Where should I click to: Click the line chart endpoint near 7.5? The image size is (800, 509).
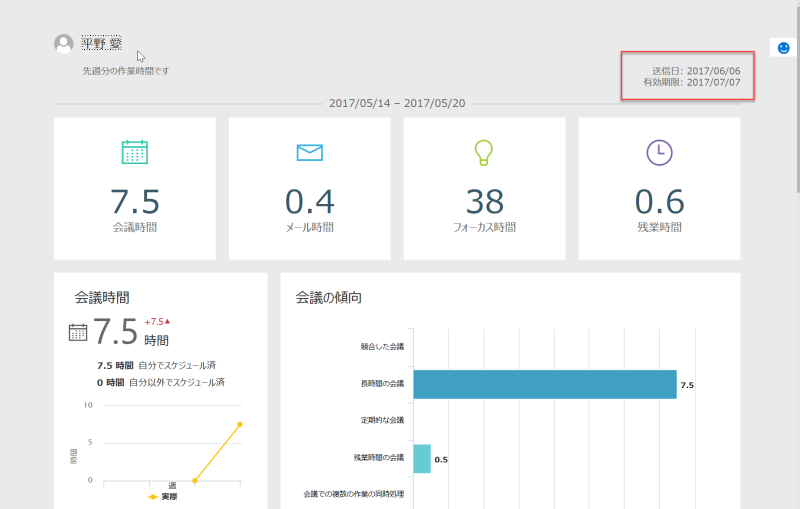240,424
